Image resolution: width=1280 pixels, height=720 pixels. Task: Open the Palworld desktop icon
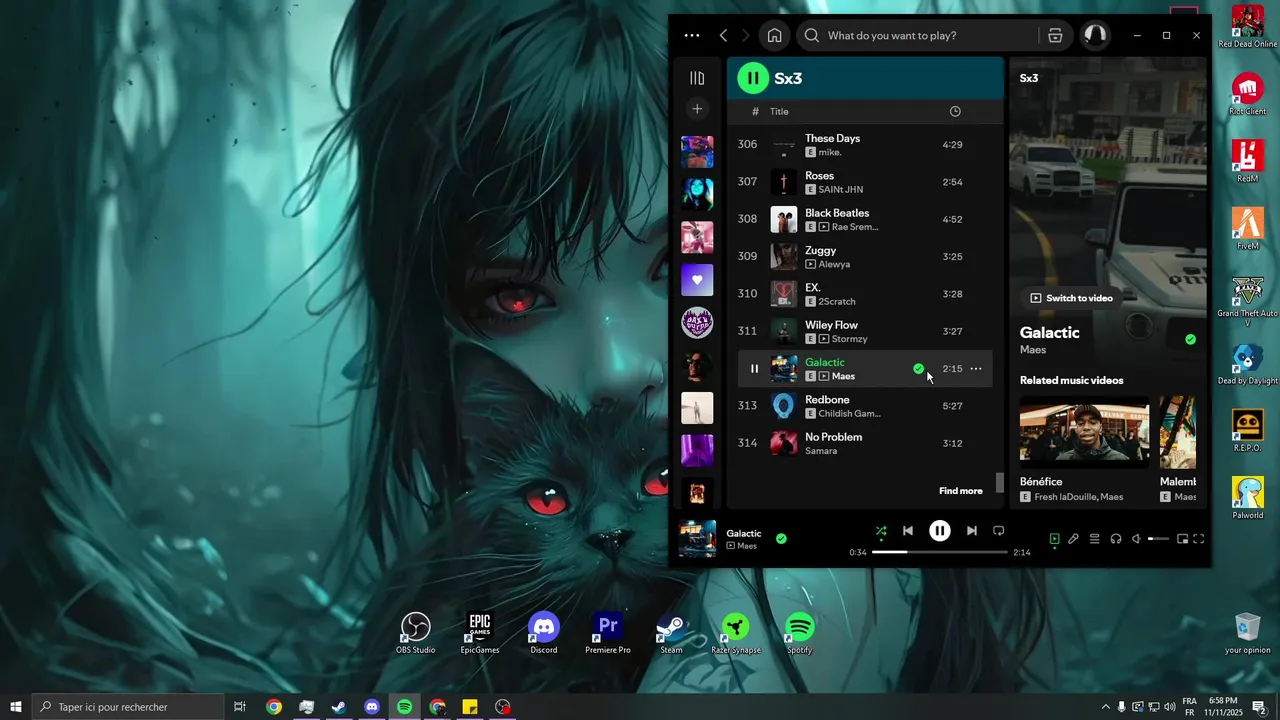point(1248,498)
